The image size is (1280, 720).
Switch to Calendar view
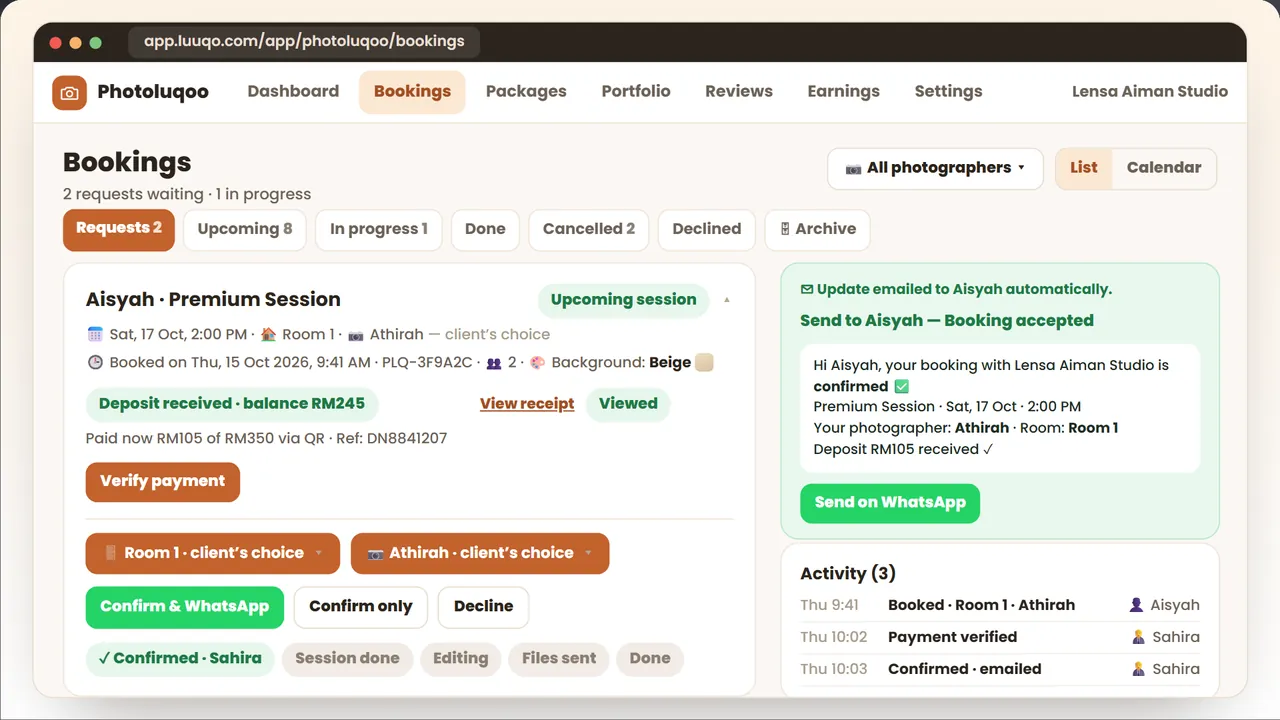click(x=1164, y=168)
